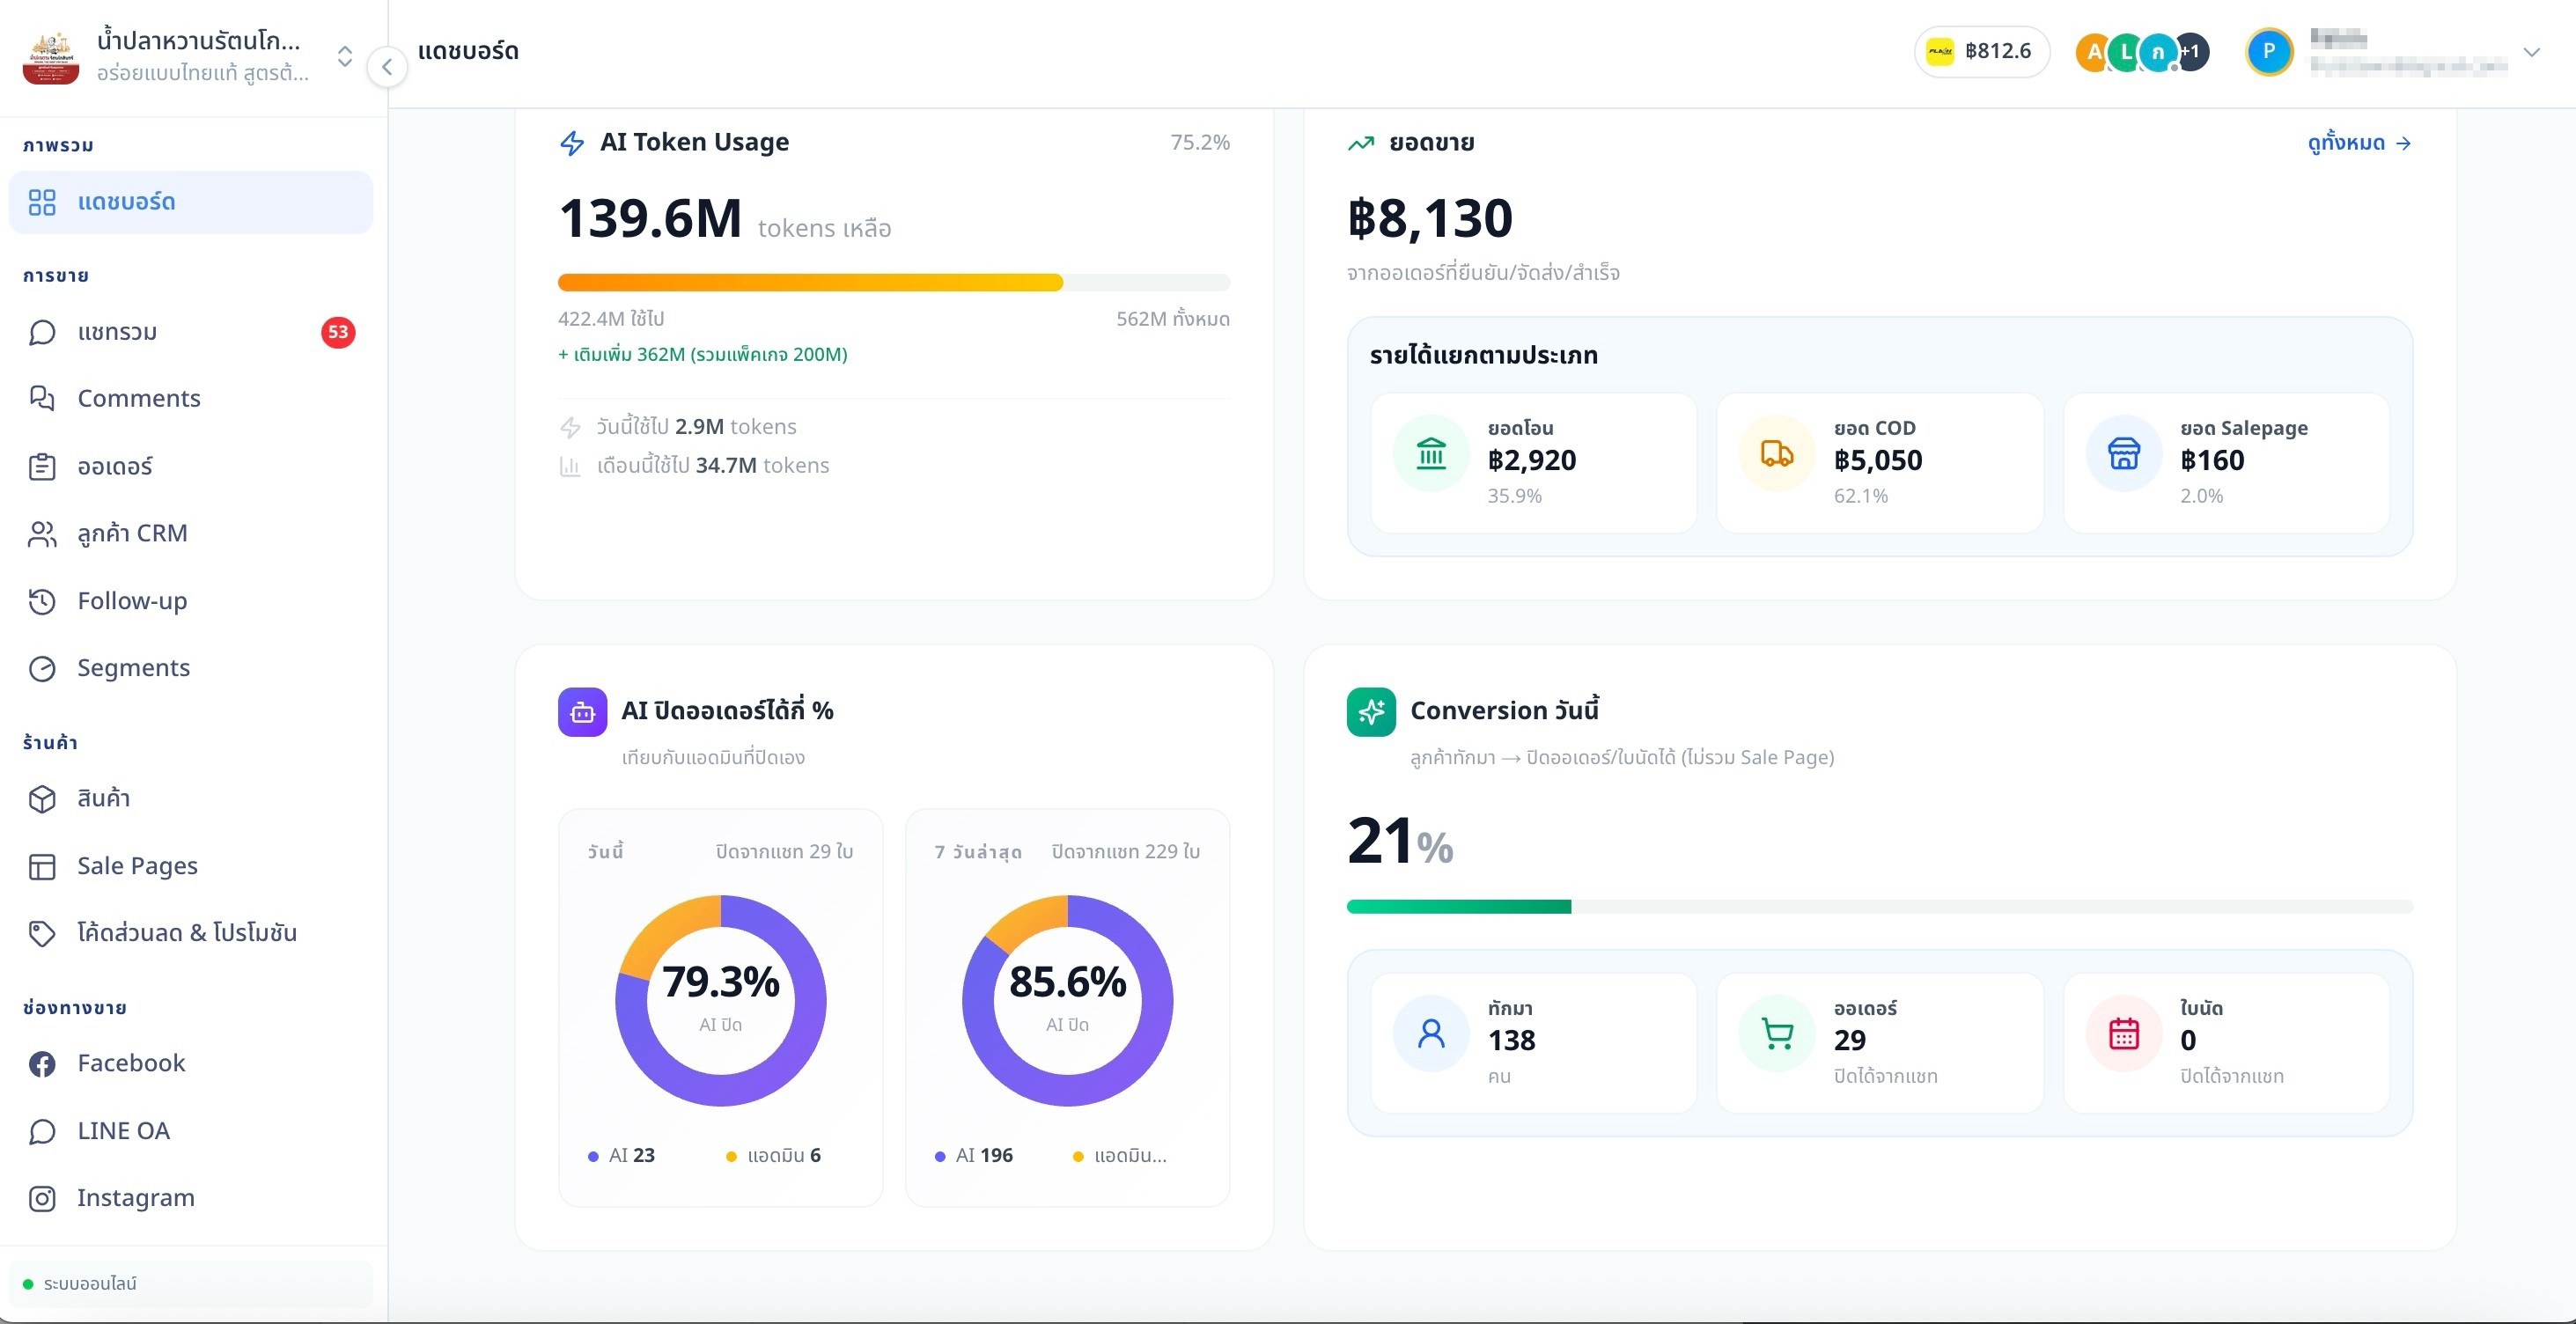
Task: Click the เติมเพิ่ม 362M top-up text
Action: tap(703, 355)
